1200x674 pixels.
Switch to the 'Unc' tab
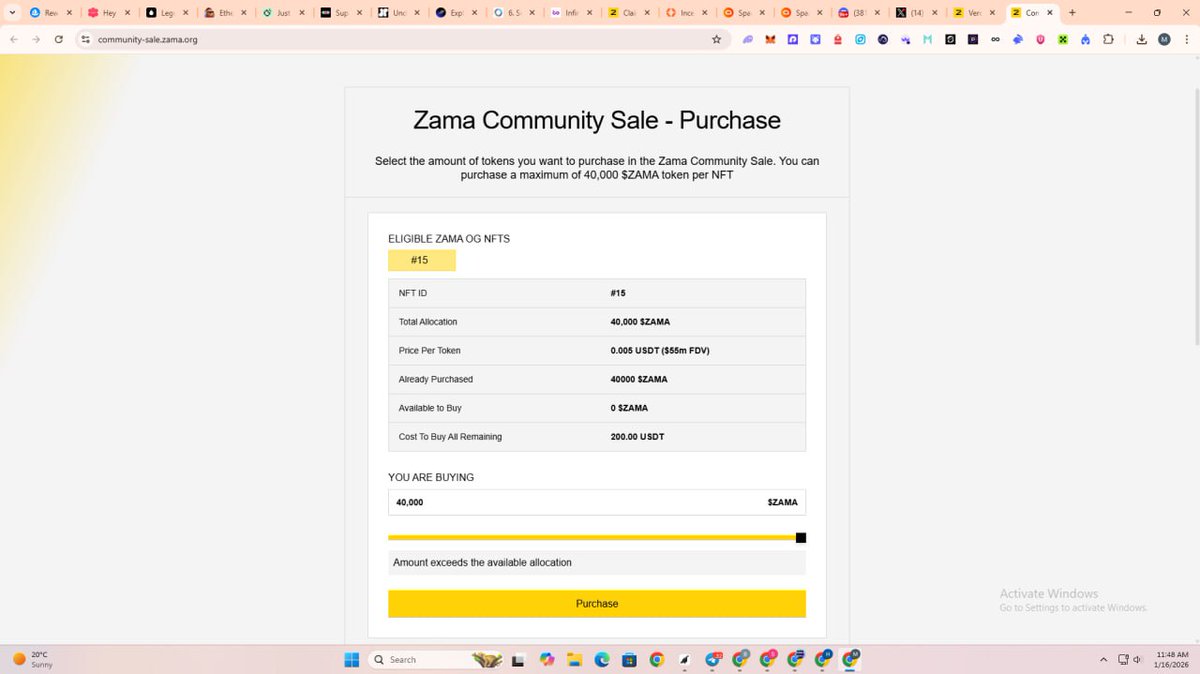(x=398, y=13)
